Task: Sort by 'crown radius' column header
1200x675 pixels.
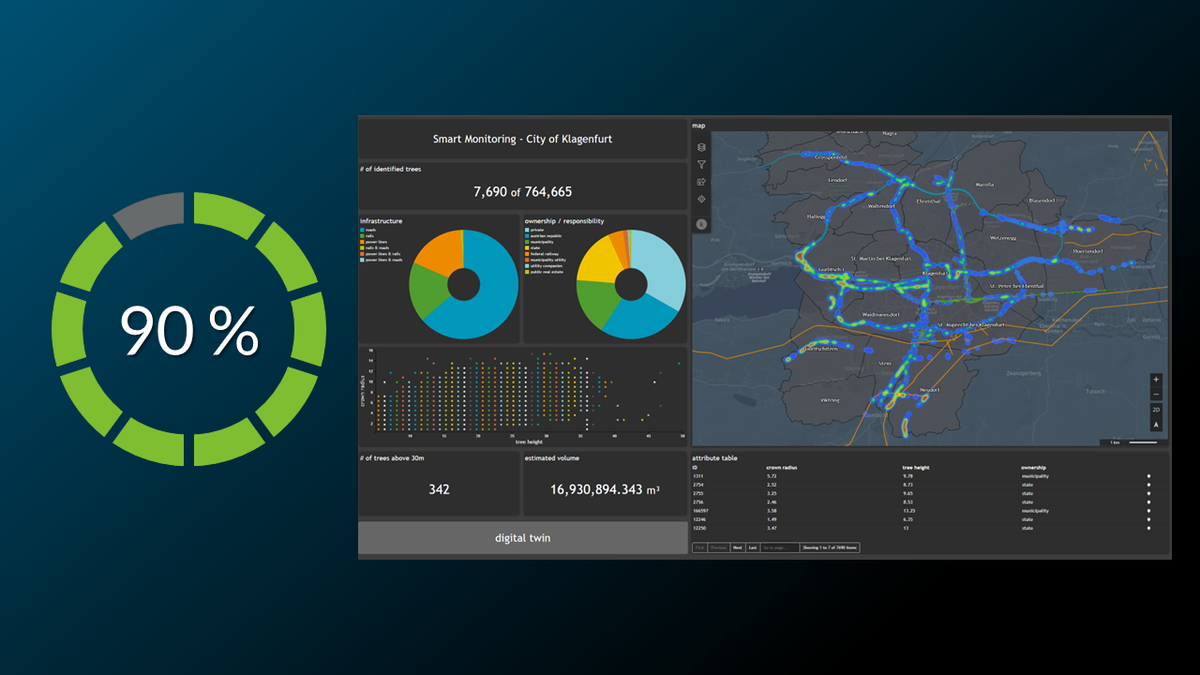Action: [x=780, y=467]
